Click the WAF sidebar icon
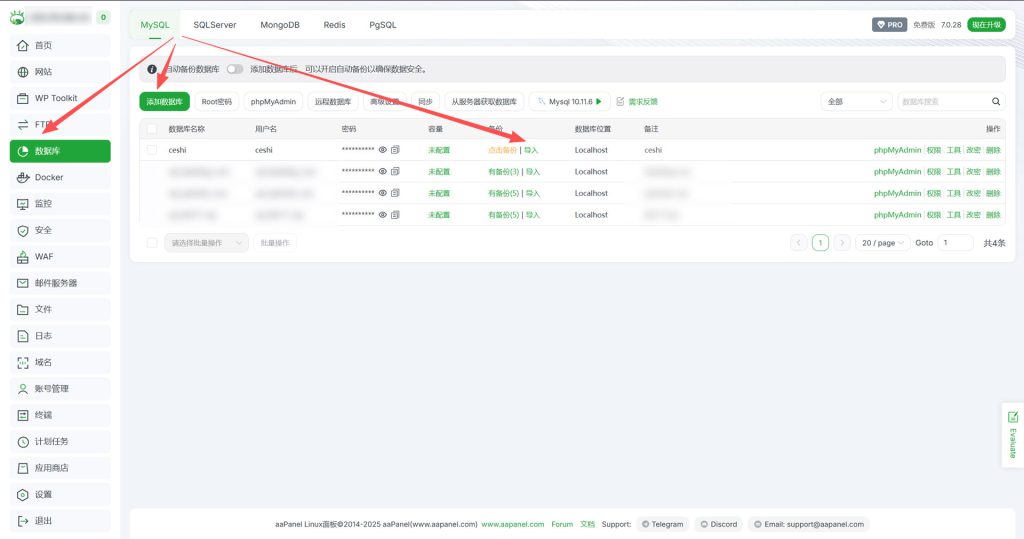Image resolution: width=1024 pixels, height=539 pixels. coord(23,257)
